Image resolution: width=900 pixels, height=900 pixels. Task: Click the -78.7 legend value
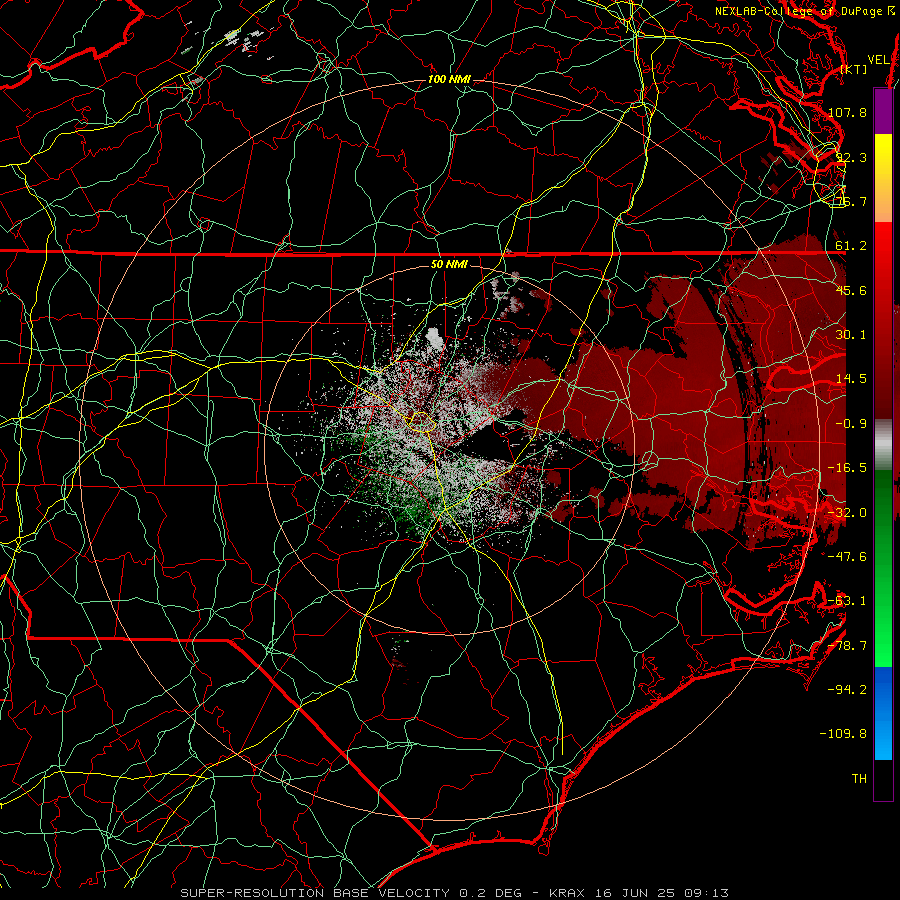[x=847, y=646]
